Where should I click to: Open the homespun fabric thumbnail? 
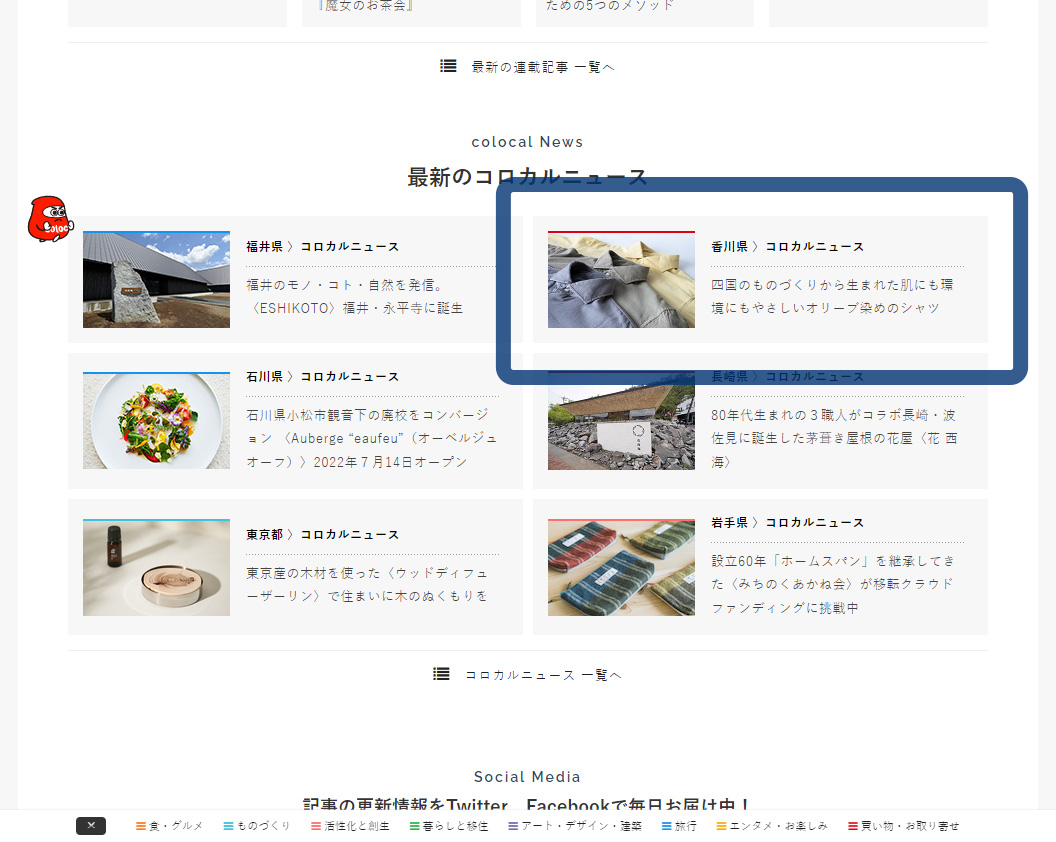(621, 568)
